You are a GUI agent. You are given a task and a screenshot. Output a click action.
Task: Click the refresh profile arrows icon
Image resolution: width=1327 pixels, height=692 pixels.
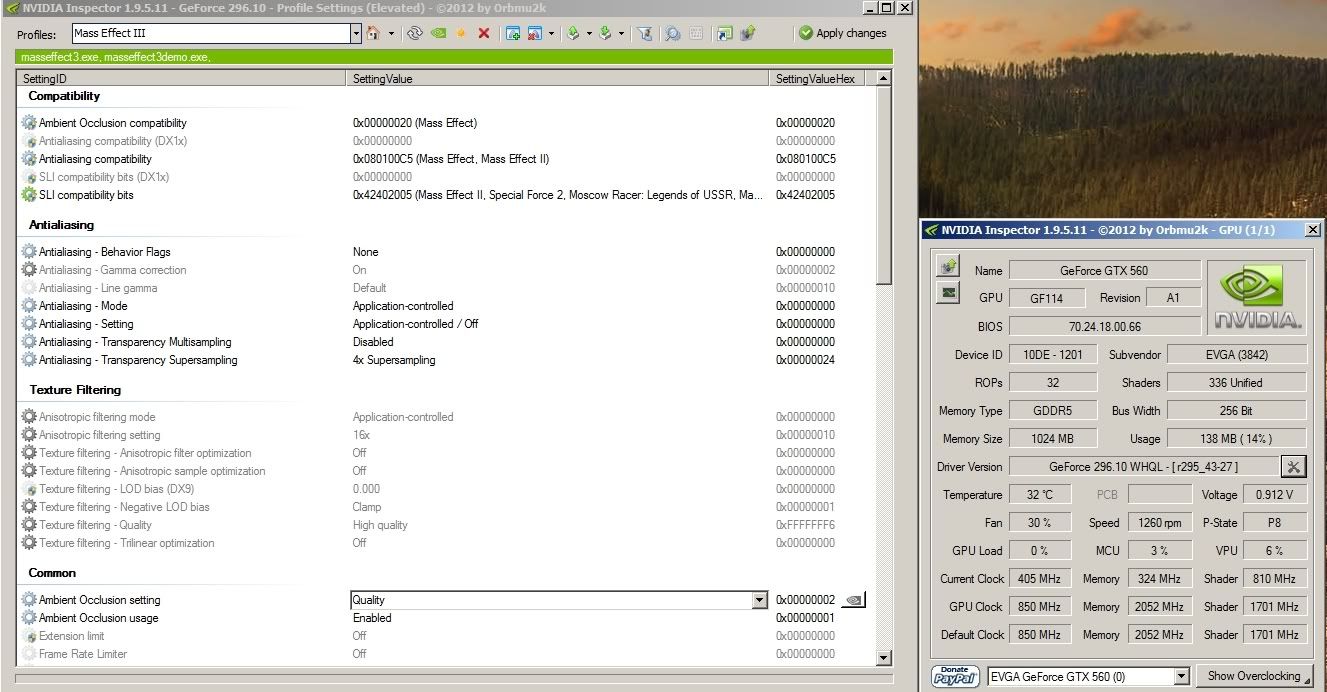pyautogui.click(x=415, y=33)
